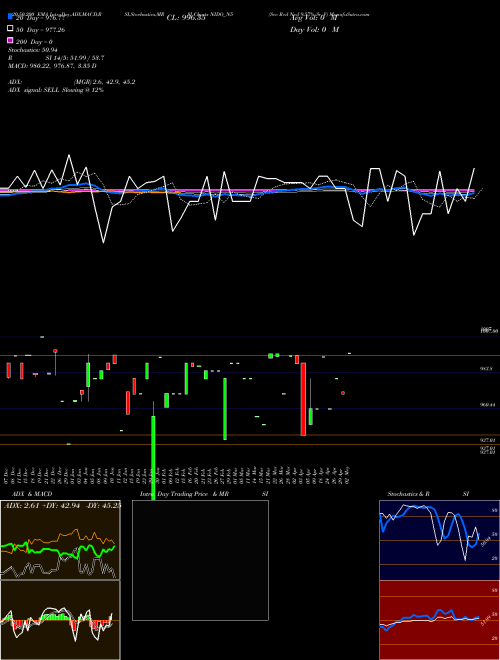500x660 pixels.
Task: Click the 'Stochastics & R SI' panel title
Action: click(x=428, y=494)
